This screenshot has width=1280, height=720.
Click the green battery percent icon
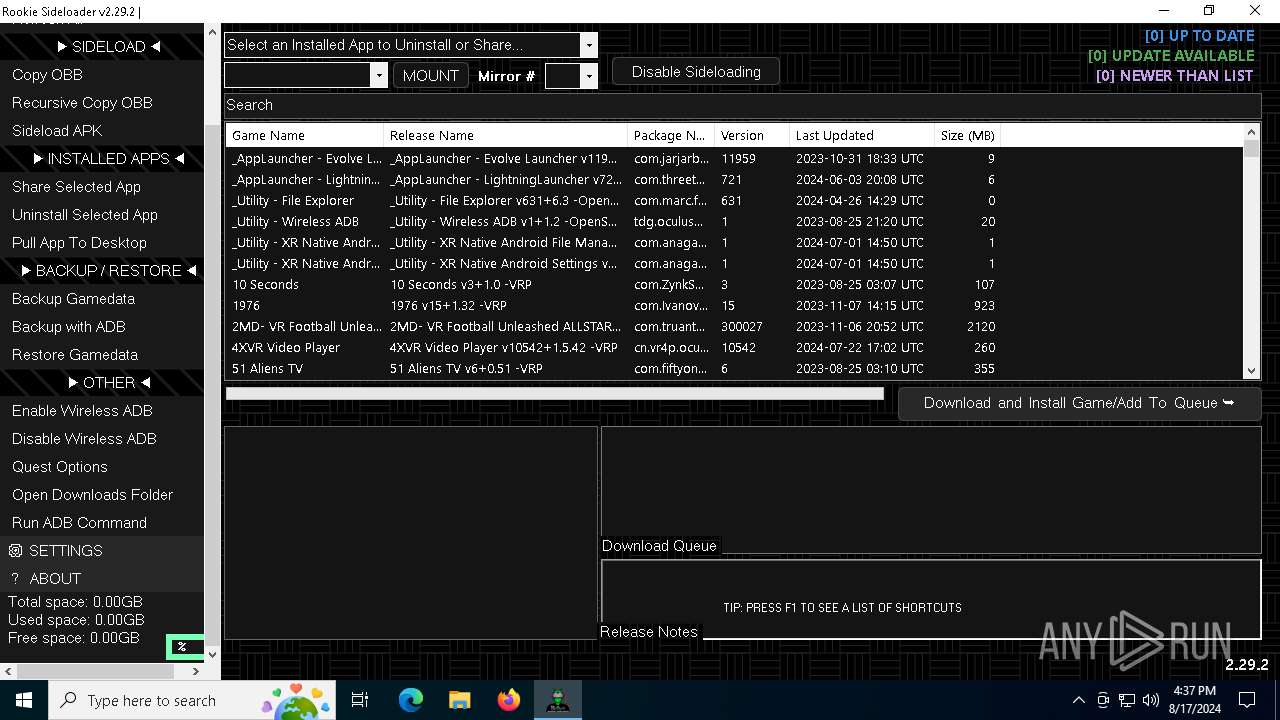point(183,647)
